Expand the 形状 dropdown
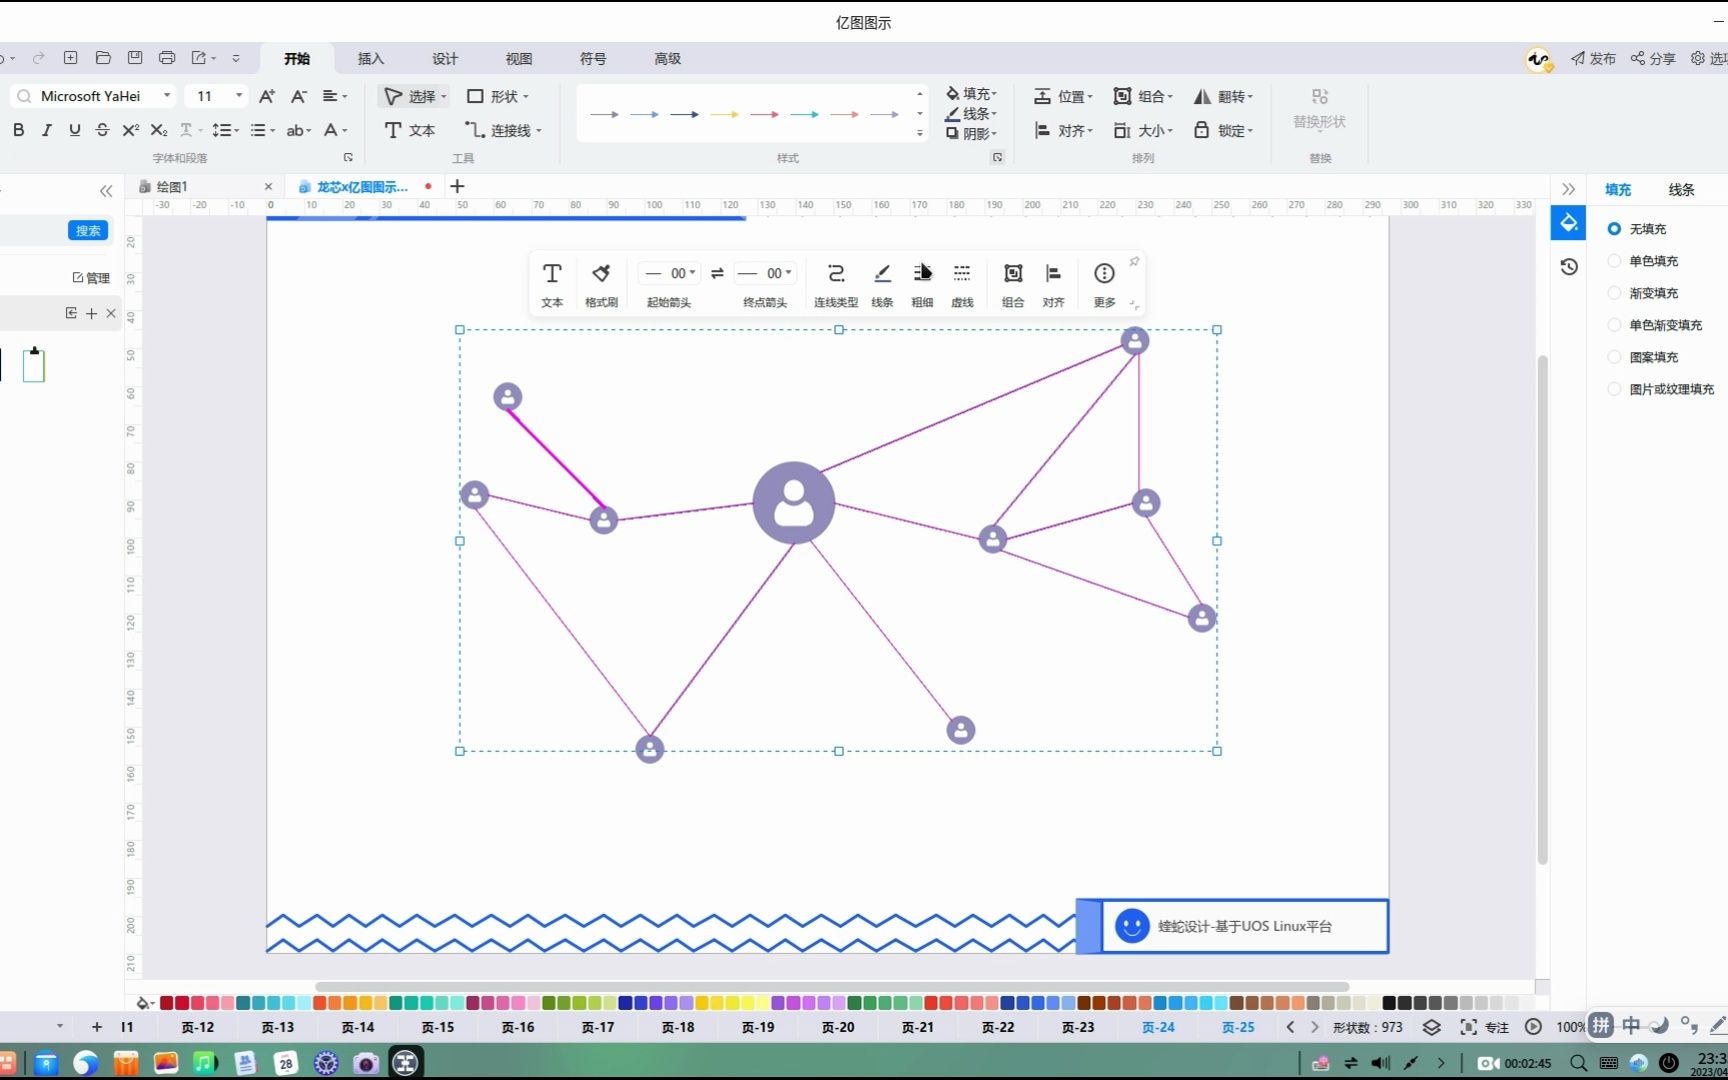This screenshot has width=1728, height=1080. [526, 97]
